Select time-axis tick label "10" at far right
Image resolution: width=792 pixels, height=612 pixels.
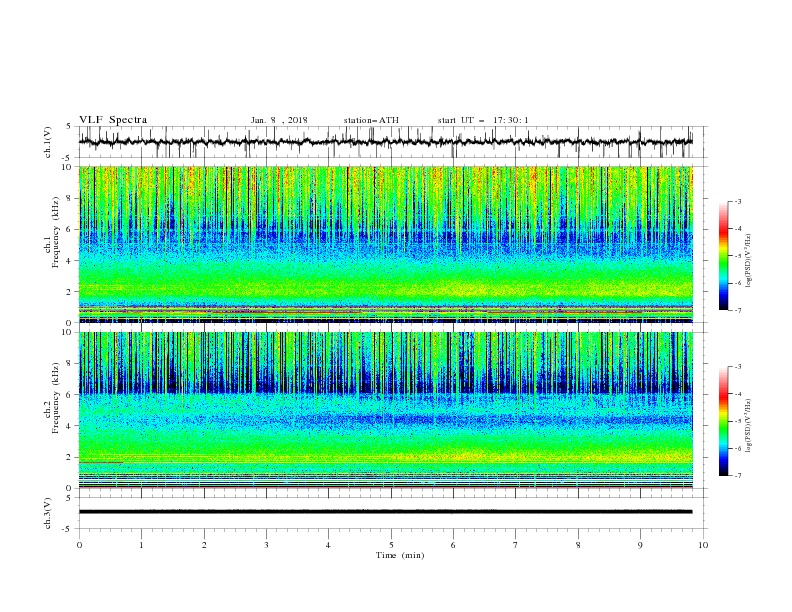pyautogui.click(x=703, y=545)
